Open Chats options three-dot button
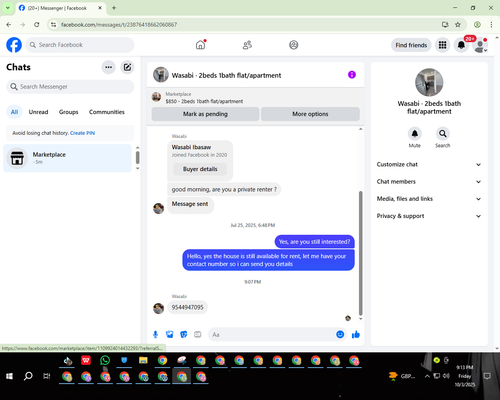The height and width of the screenshot is (400, 500). pyautogui.click(x=108, y=67)
